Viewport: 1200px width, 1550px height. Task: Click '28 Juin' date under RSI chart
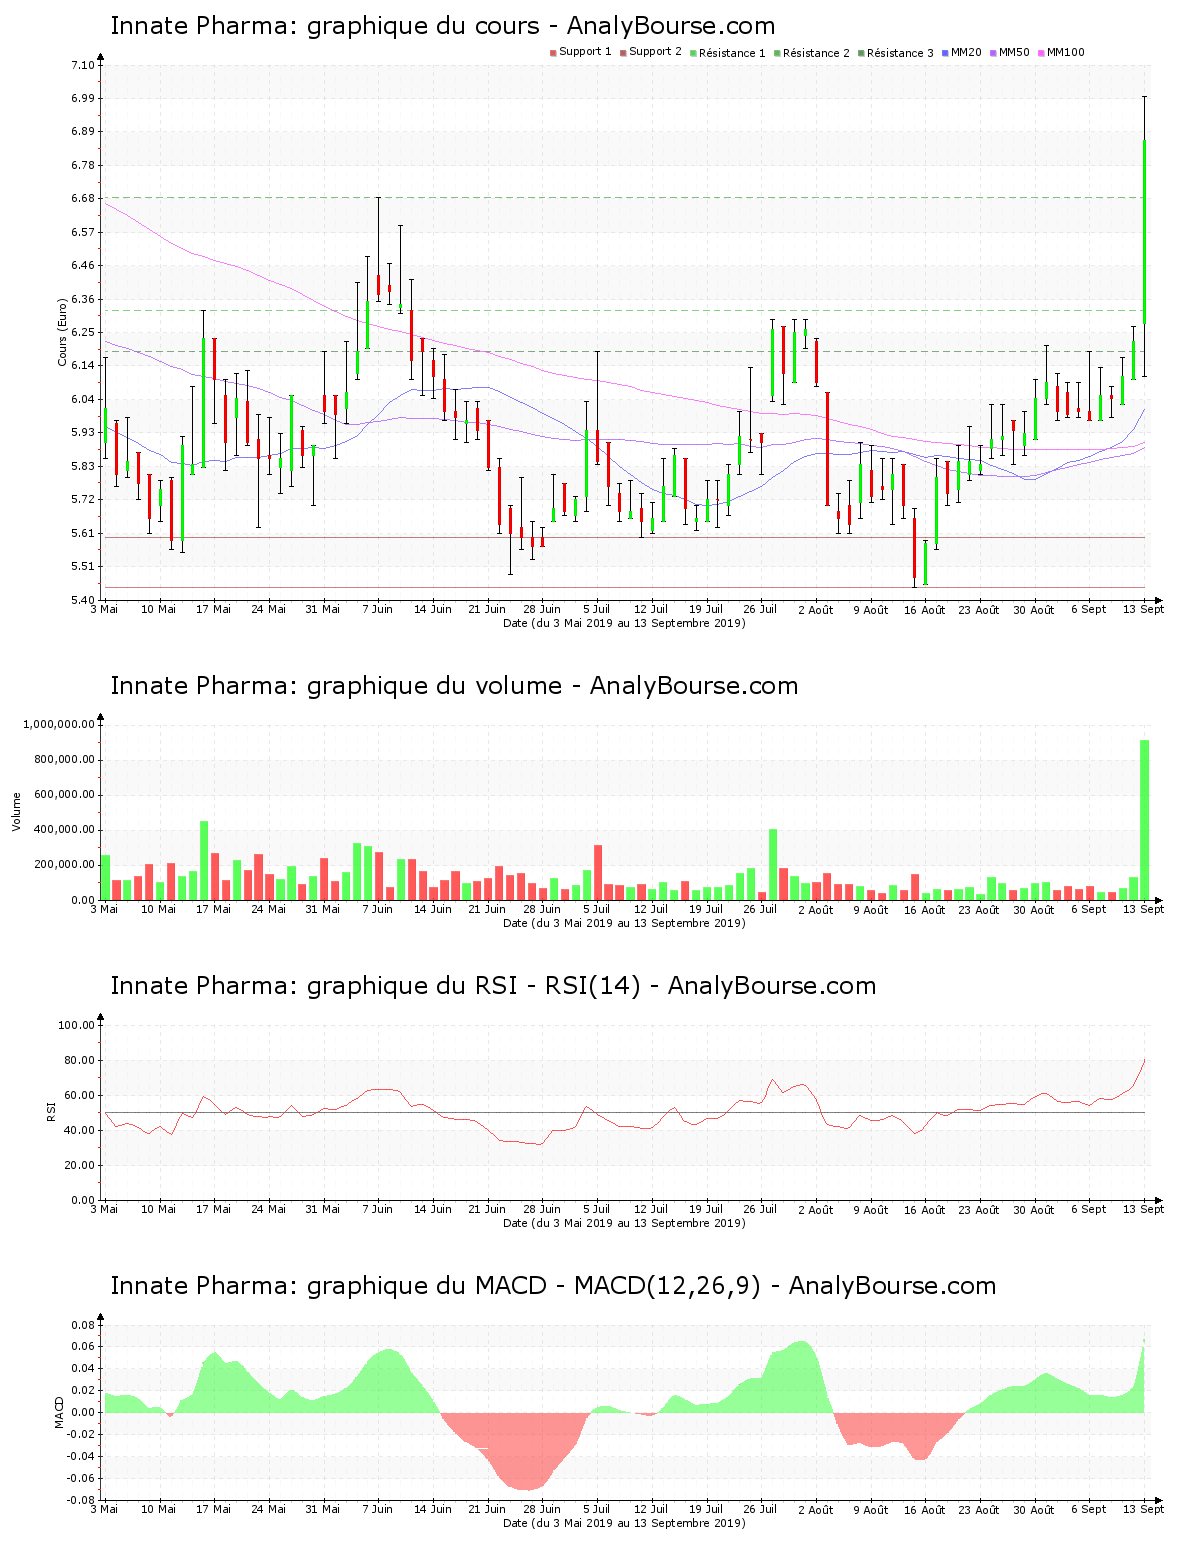click(542, 1209)
